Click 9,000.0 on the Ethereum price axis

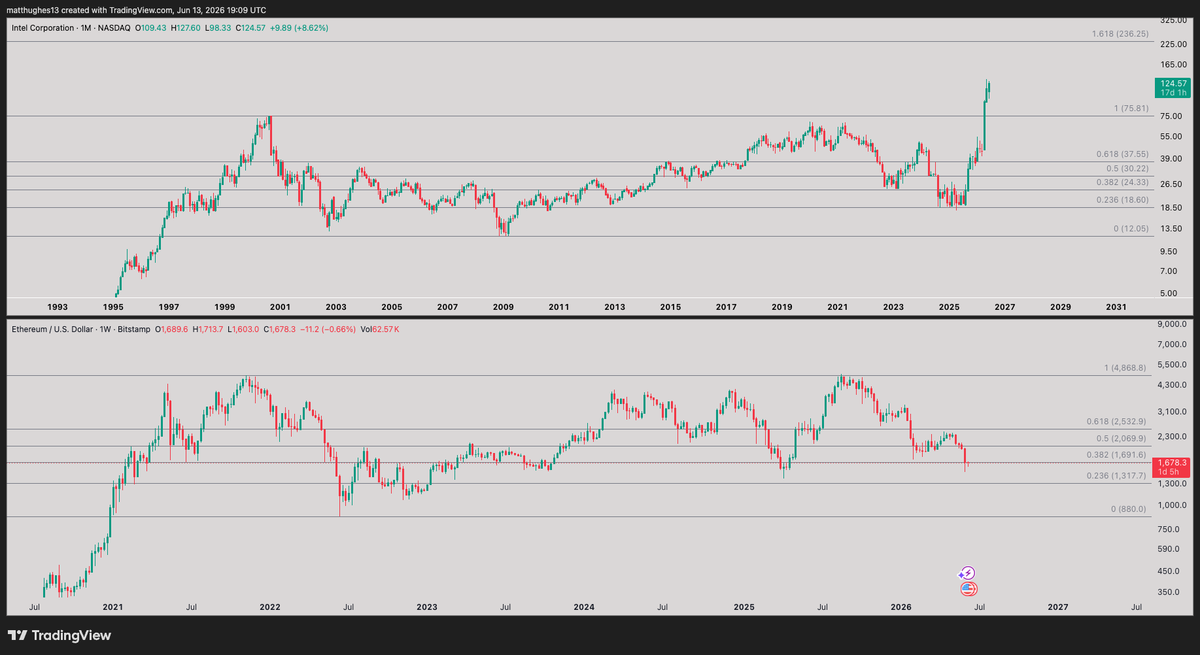pos(1173,324)
